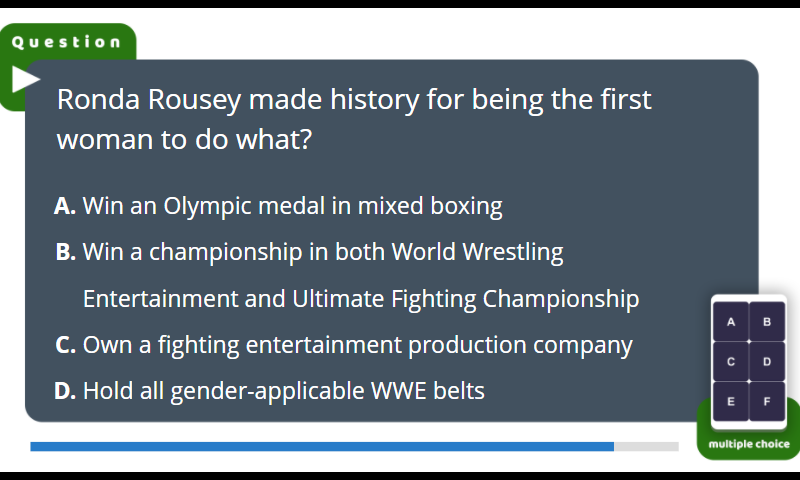
Task: Click the white play arrow icon
Action: click(26, 80)
